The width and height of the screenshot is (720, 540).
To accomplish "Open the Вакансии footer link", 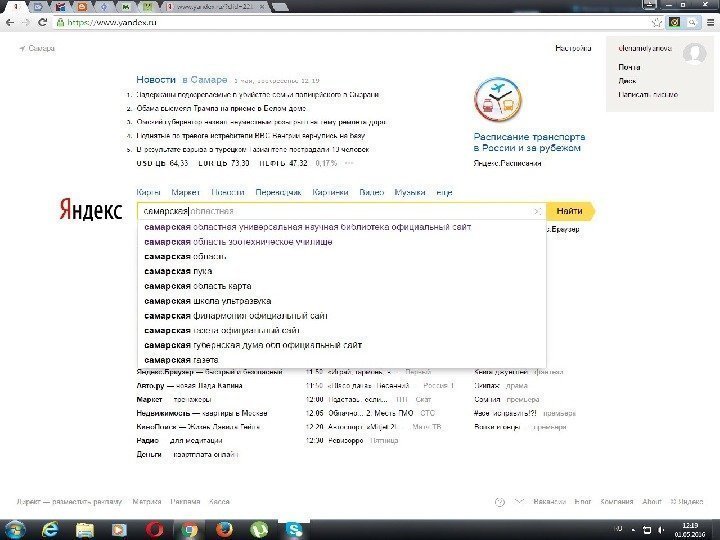I will coord(549,501).
